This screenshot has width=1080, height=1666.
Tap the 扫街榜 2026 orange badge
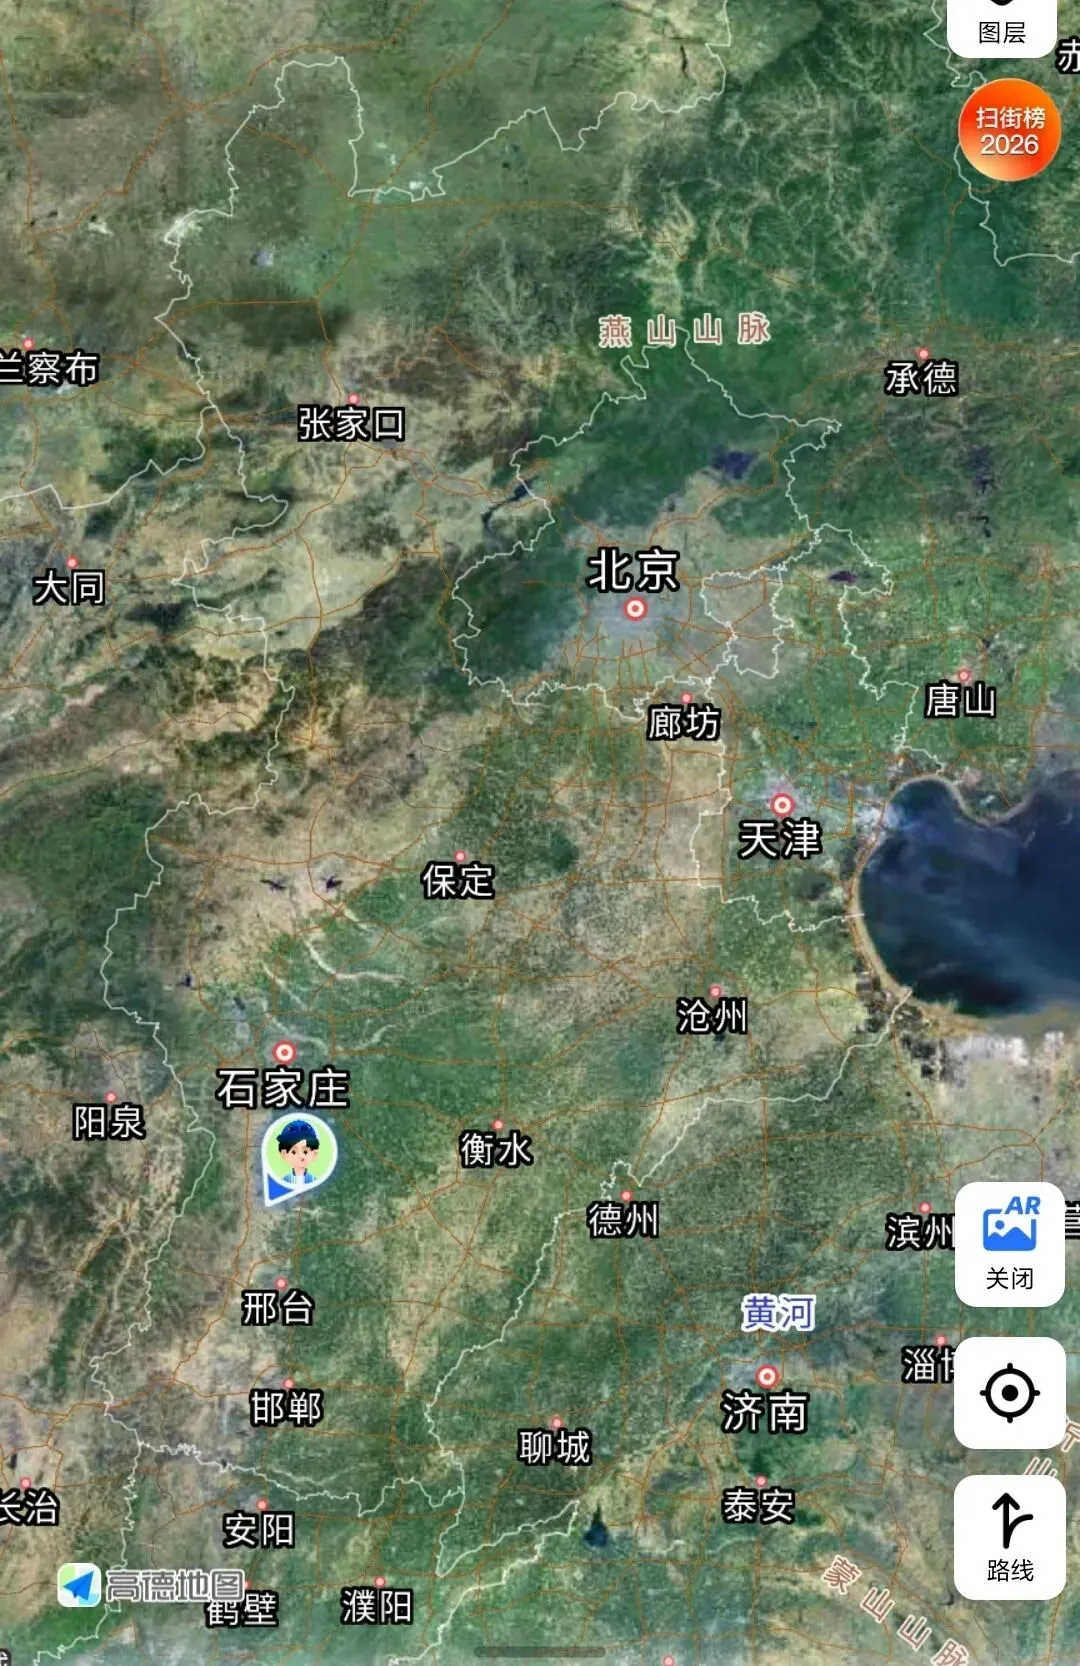coord(1009,130)
